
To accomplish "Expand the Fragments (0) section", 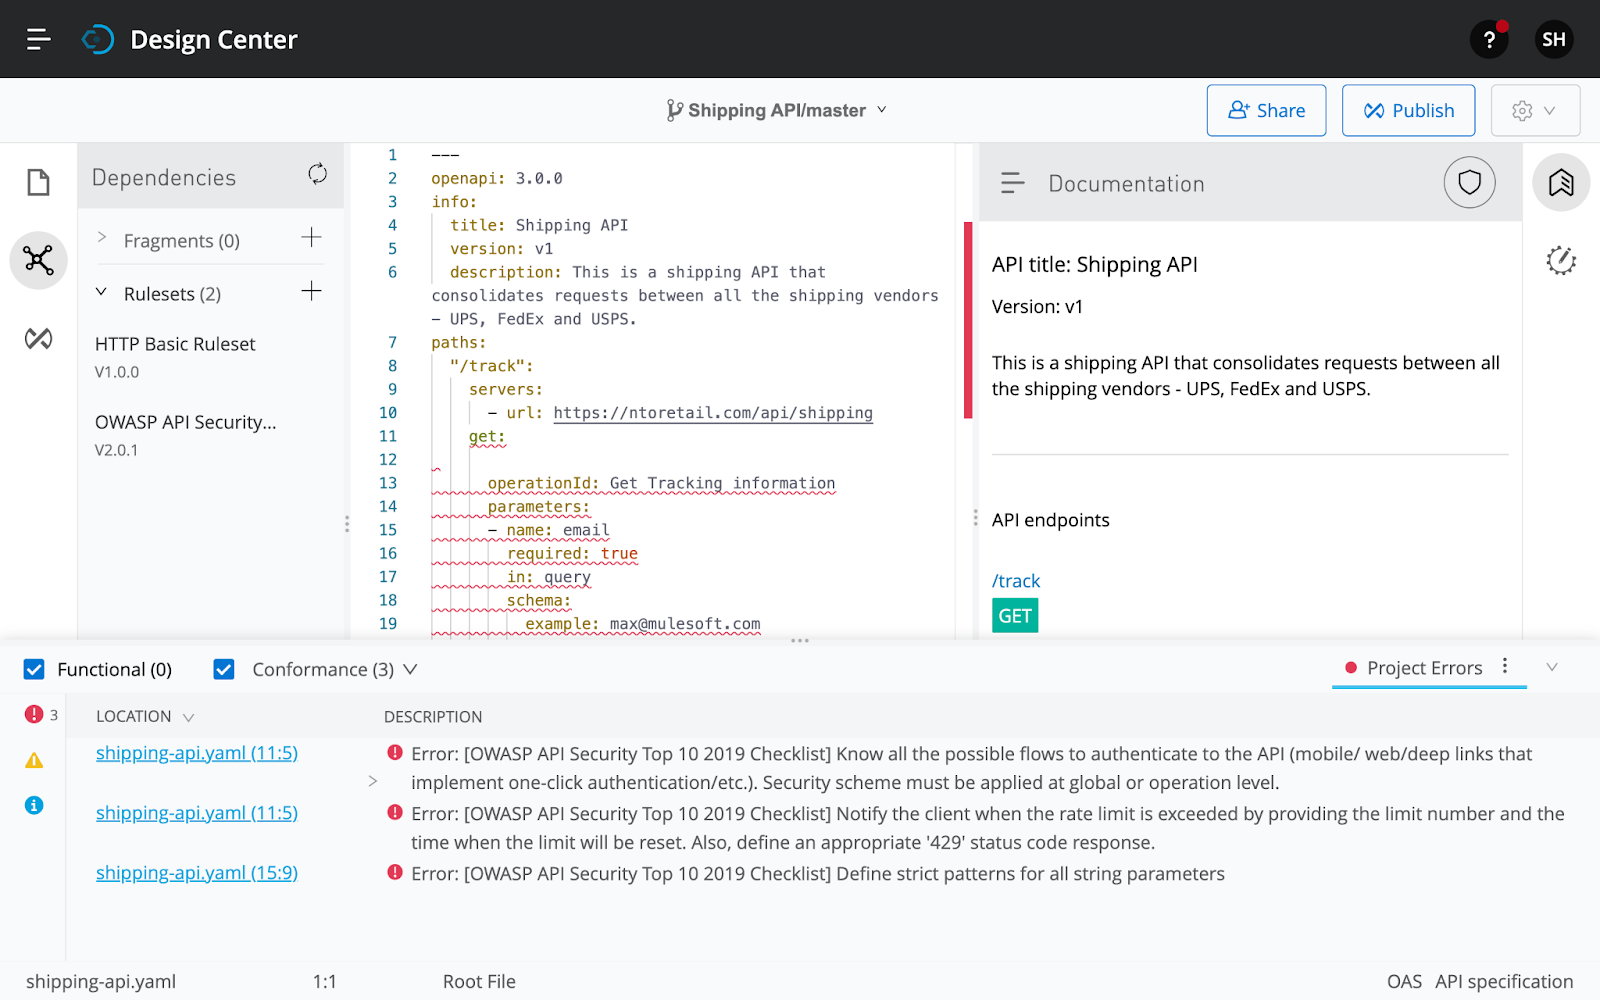I will pos(101,238).
